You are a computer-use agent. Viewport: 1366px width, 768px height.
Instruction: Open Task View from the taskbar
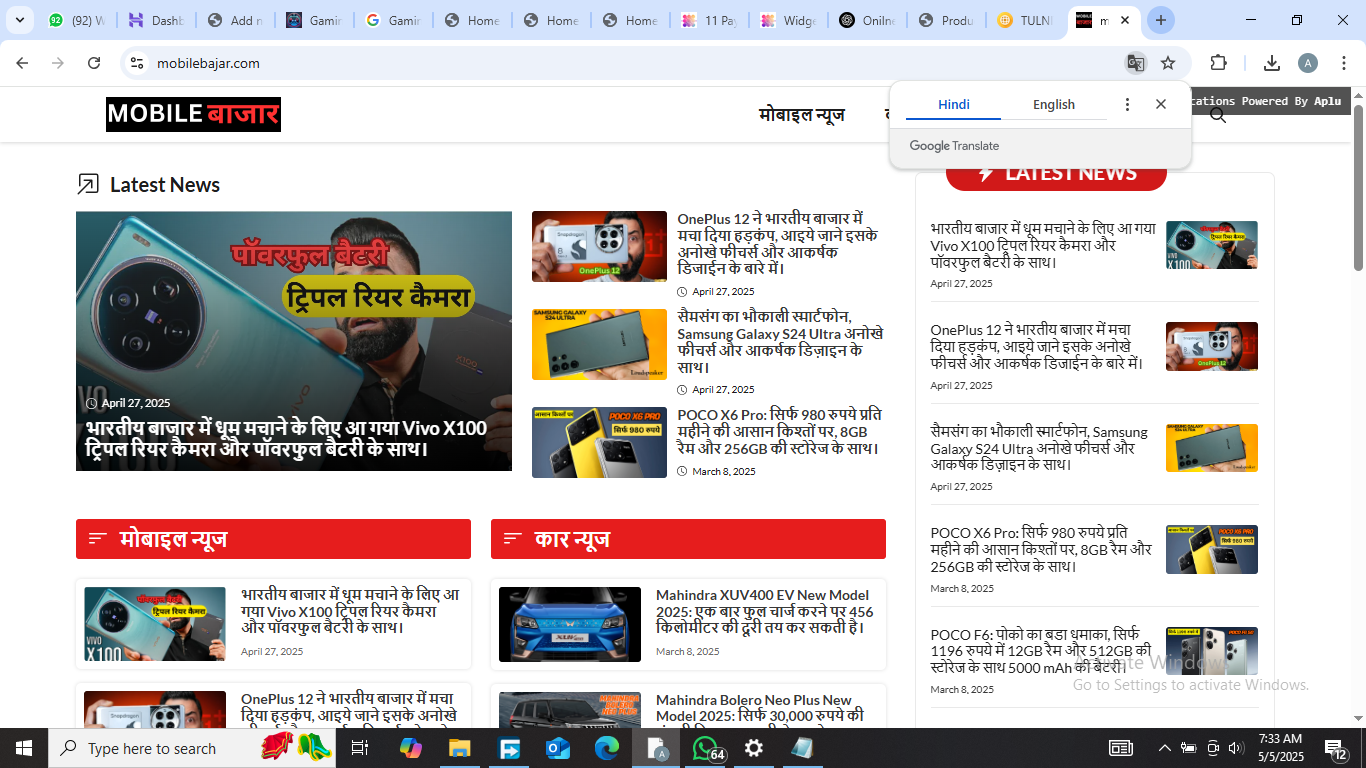pyautogui.click(x=360, y=748)
